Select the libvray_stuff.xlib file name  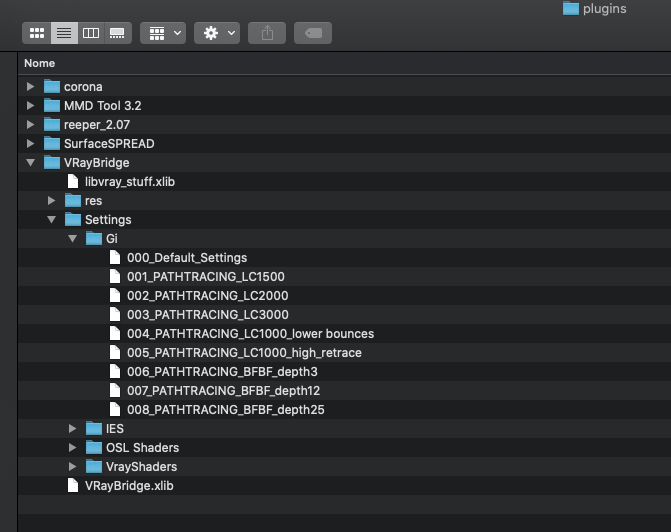pyautogui.click(x=130, y=182)
